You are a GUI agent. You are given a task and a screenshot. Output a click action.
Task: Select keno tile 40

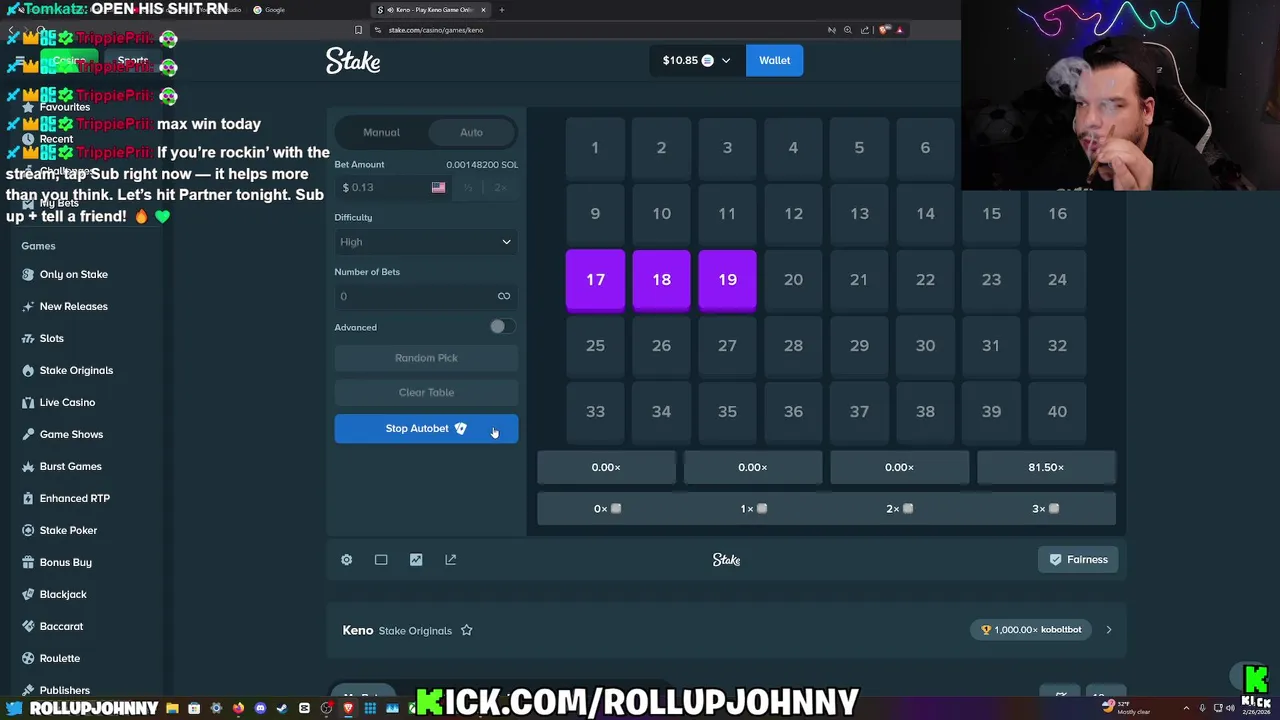pos(1057,412)
